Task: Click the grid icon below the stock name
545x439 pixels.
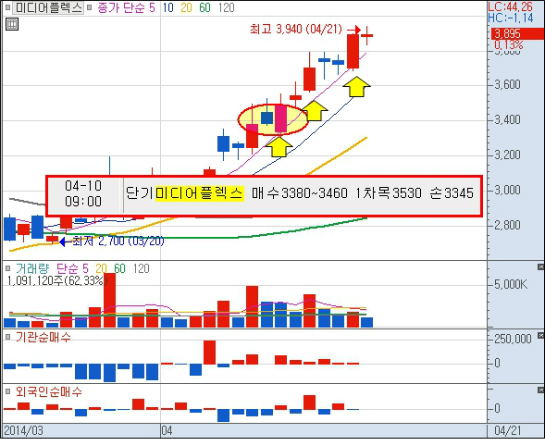Action: pos(12,24)
